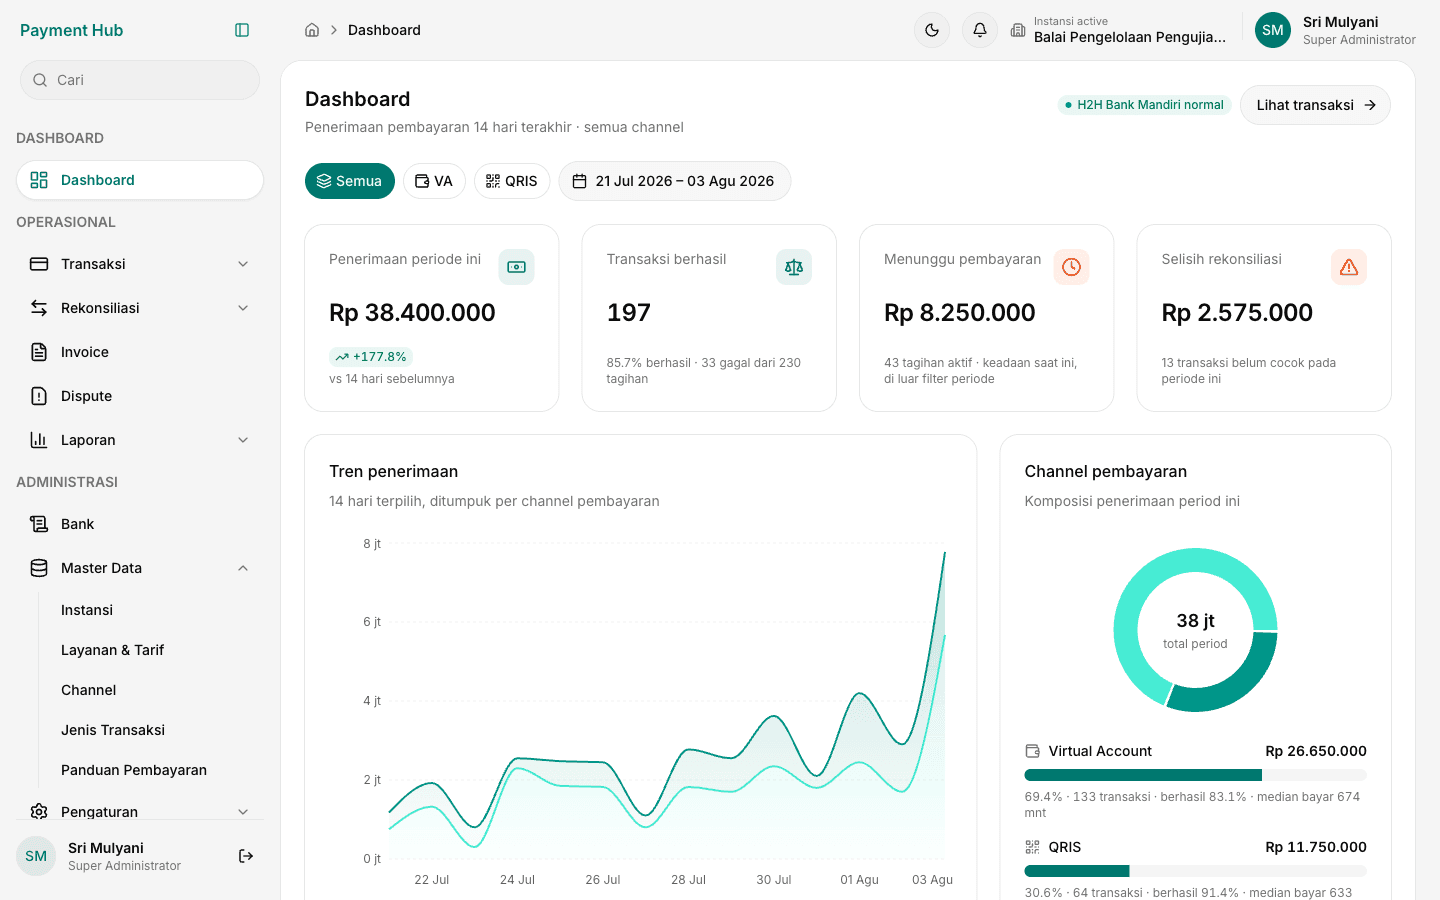Screen dimensions: 1440x900
Task: Click the warning icon on Selisih rekonsiliasi card
Action: (1349, 267)
